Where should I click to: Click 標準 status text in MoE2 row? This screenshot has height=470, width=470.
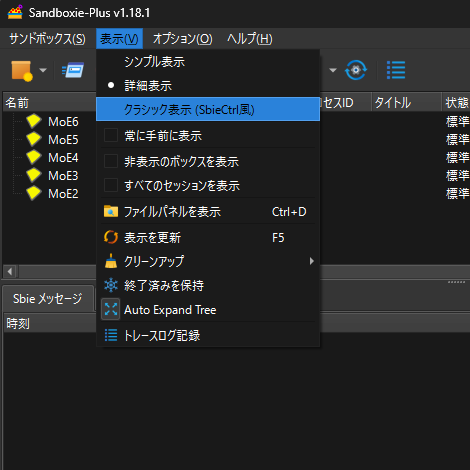point(458,193)
